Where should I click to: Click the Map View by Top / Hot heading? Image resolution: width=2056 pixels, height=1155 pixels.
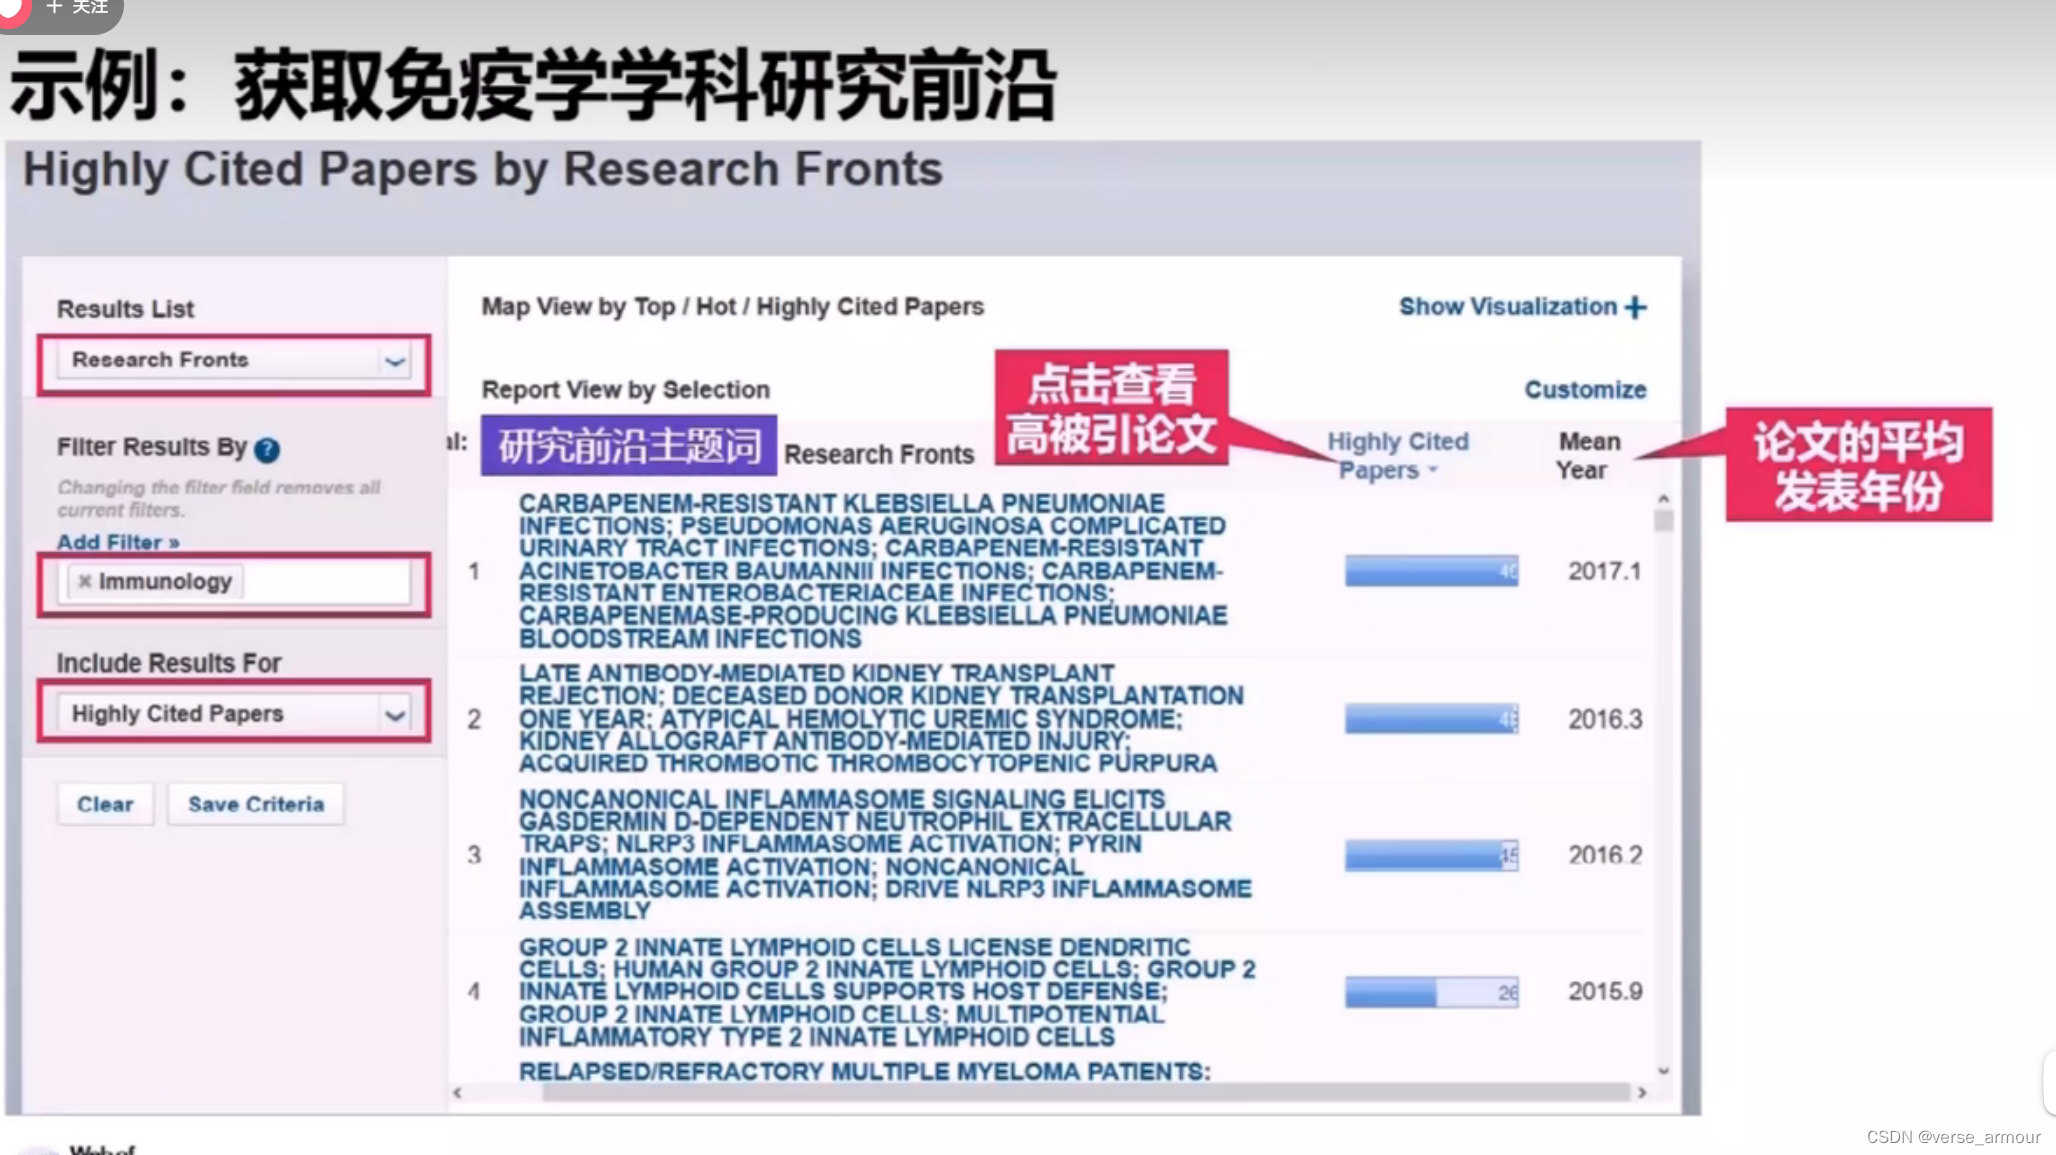[x=733, y=307]
